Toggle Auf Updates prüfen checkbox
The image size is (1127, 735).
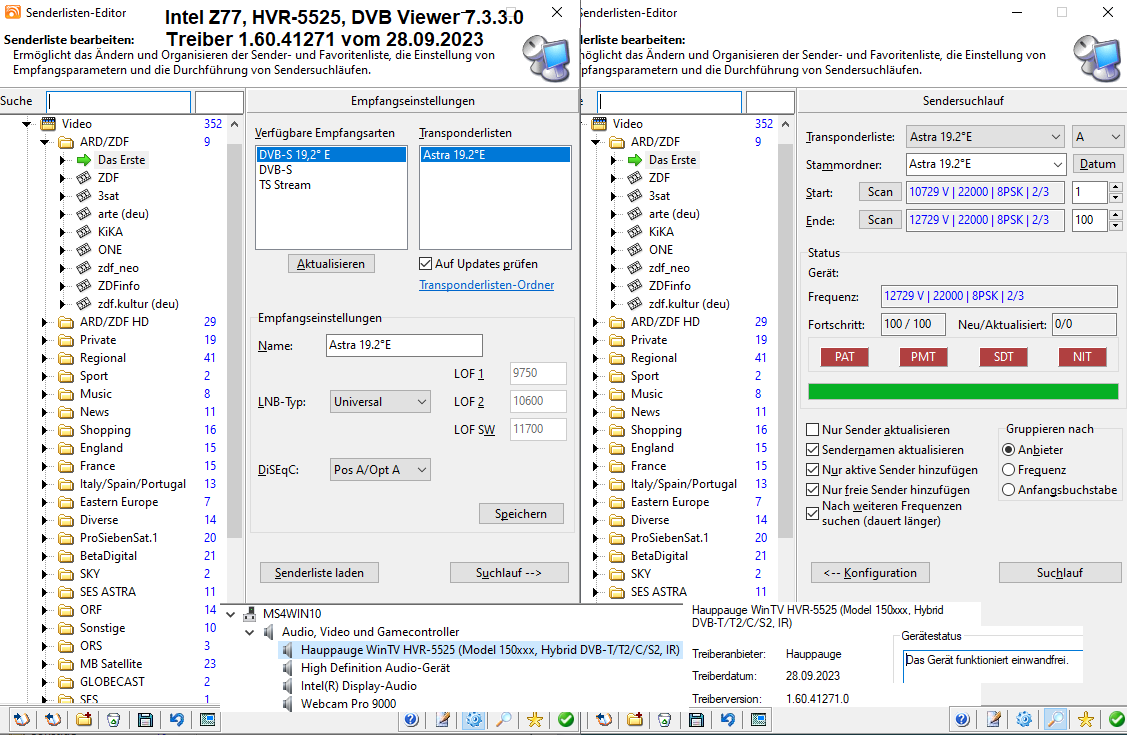(426, 264)
